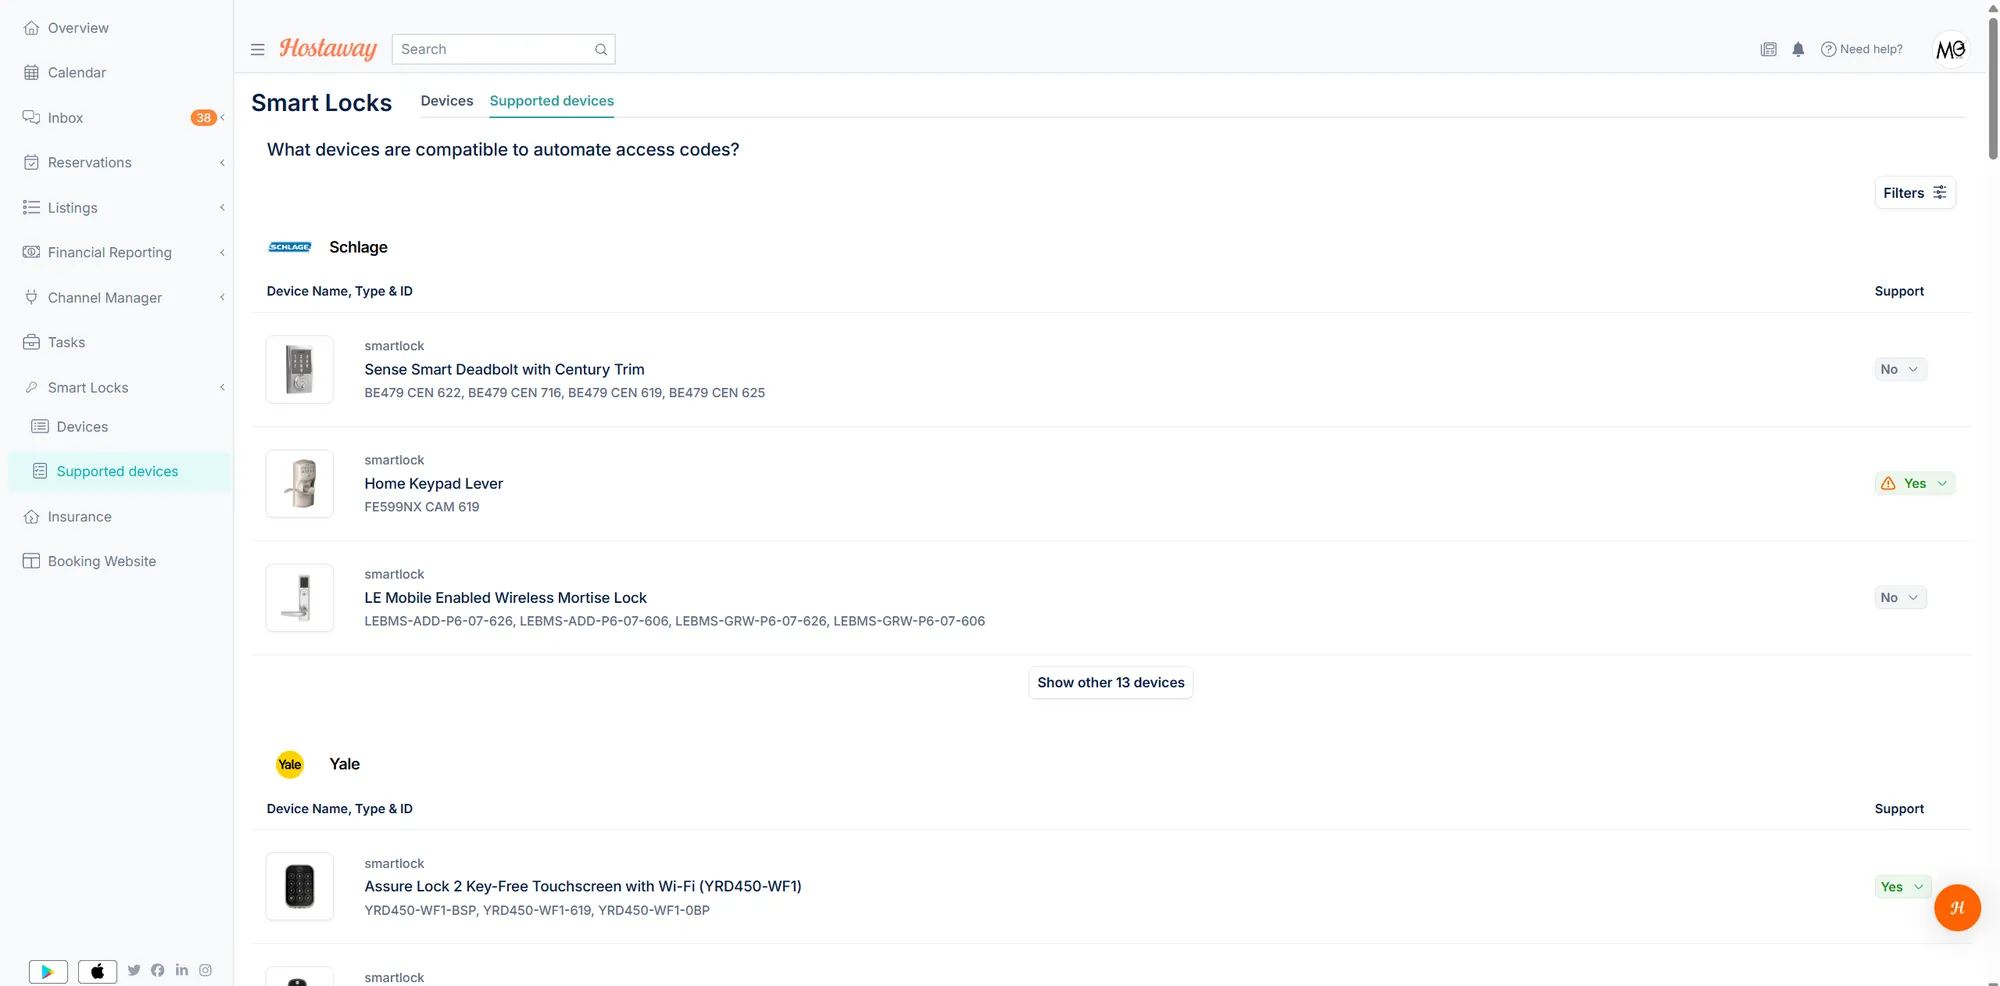Click the Show other 13 devices button

point(1110,682)
